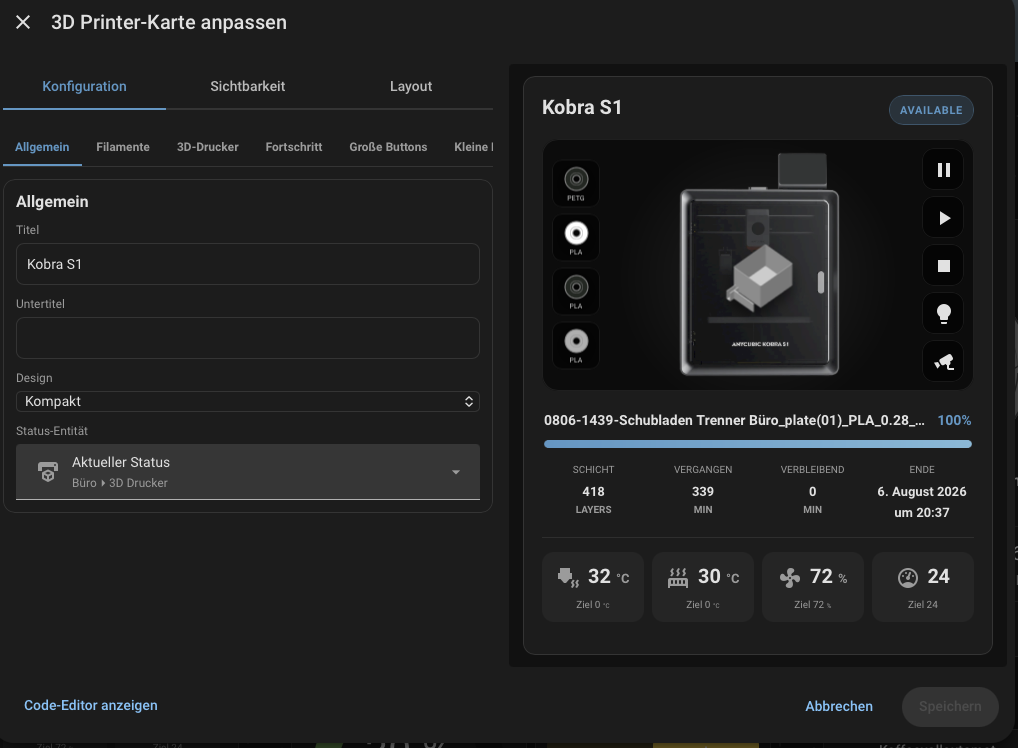Select the Filamente sub-tab
Screen dimensions: 1018x748
(123, 147)
